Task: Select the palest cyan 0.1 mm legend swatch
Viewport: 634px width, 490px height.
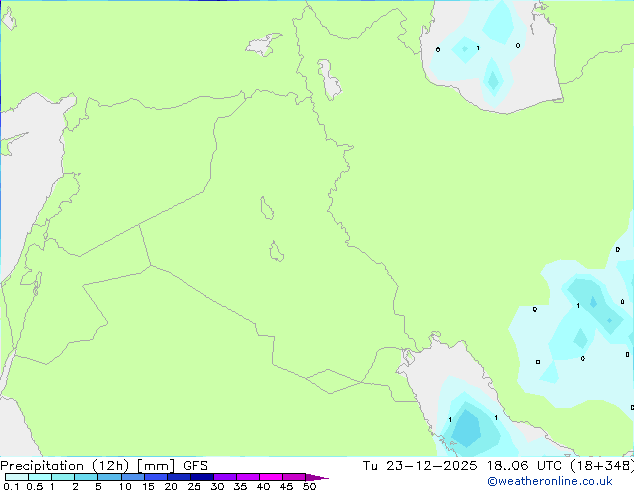Action: [17, 477]
